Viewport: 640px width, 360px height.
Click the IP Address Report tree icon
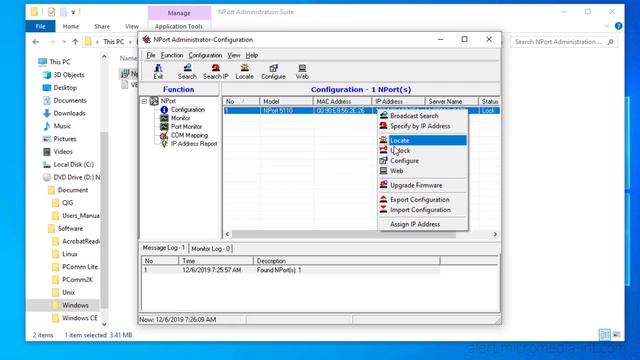pyautogui.click(x=164, y=144)
